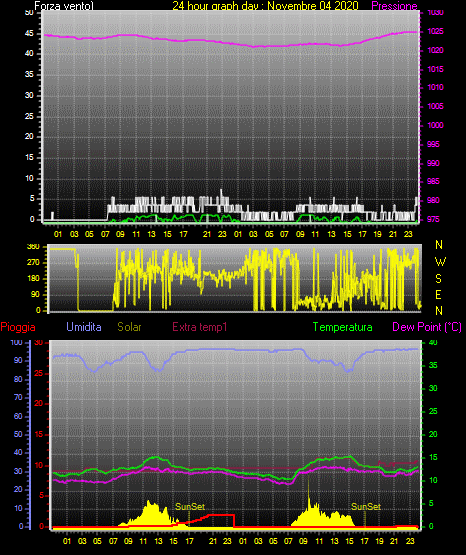Click the 'Forza vento)' chart title

pos(64,6)
